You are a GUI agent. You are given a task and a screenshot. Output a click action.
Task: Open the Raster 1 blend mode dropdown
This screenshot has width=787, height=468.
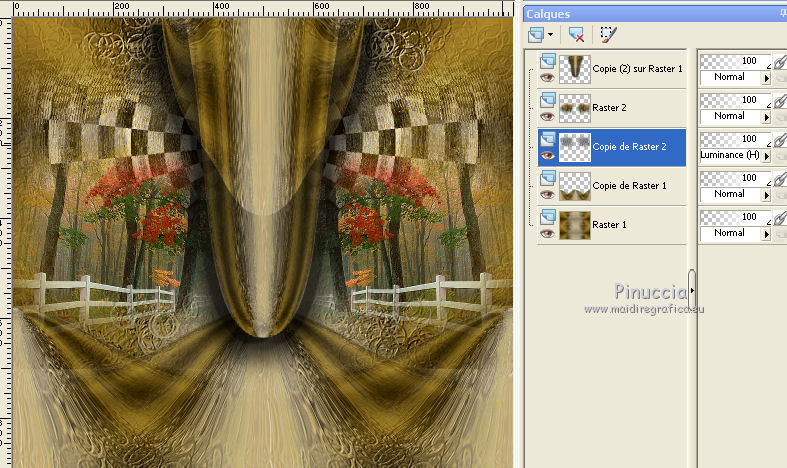tap(766, 233)
